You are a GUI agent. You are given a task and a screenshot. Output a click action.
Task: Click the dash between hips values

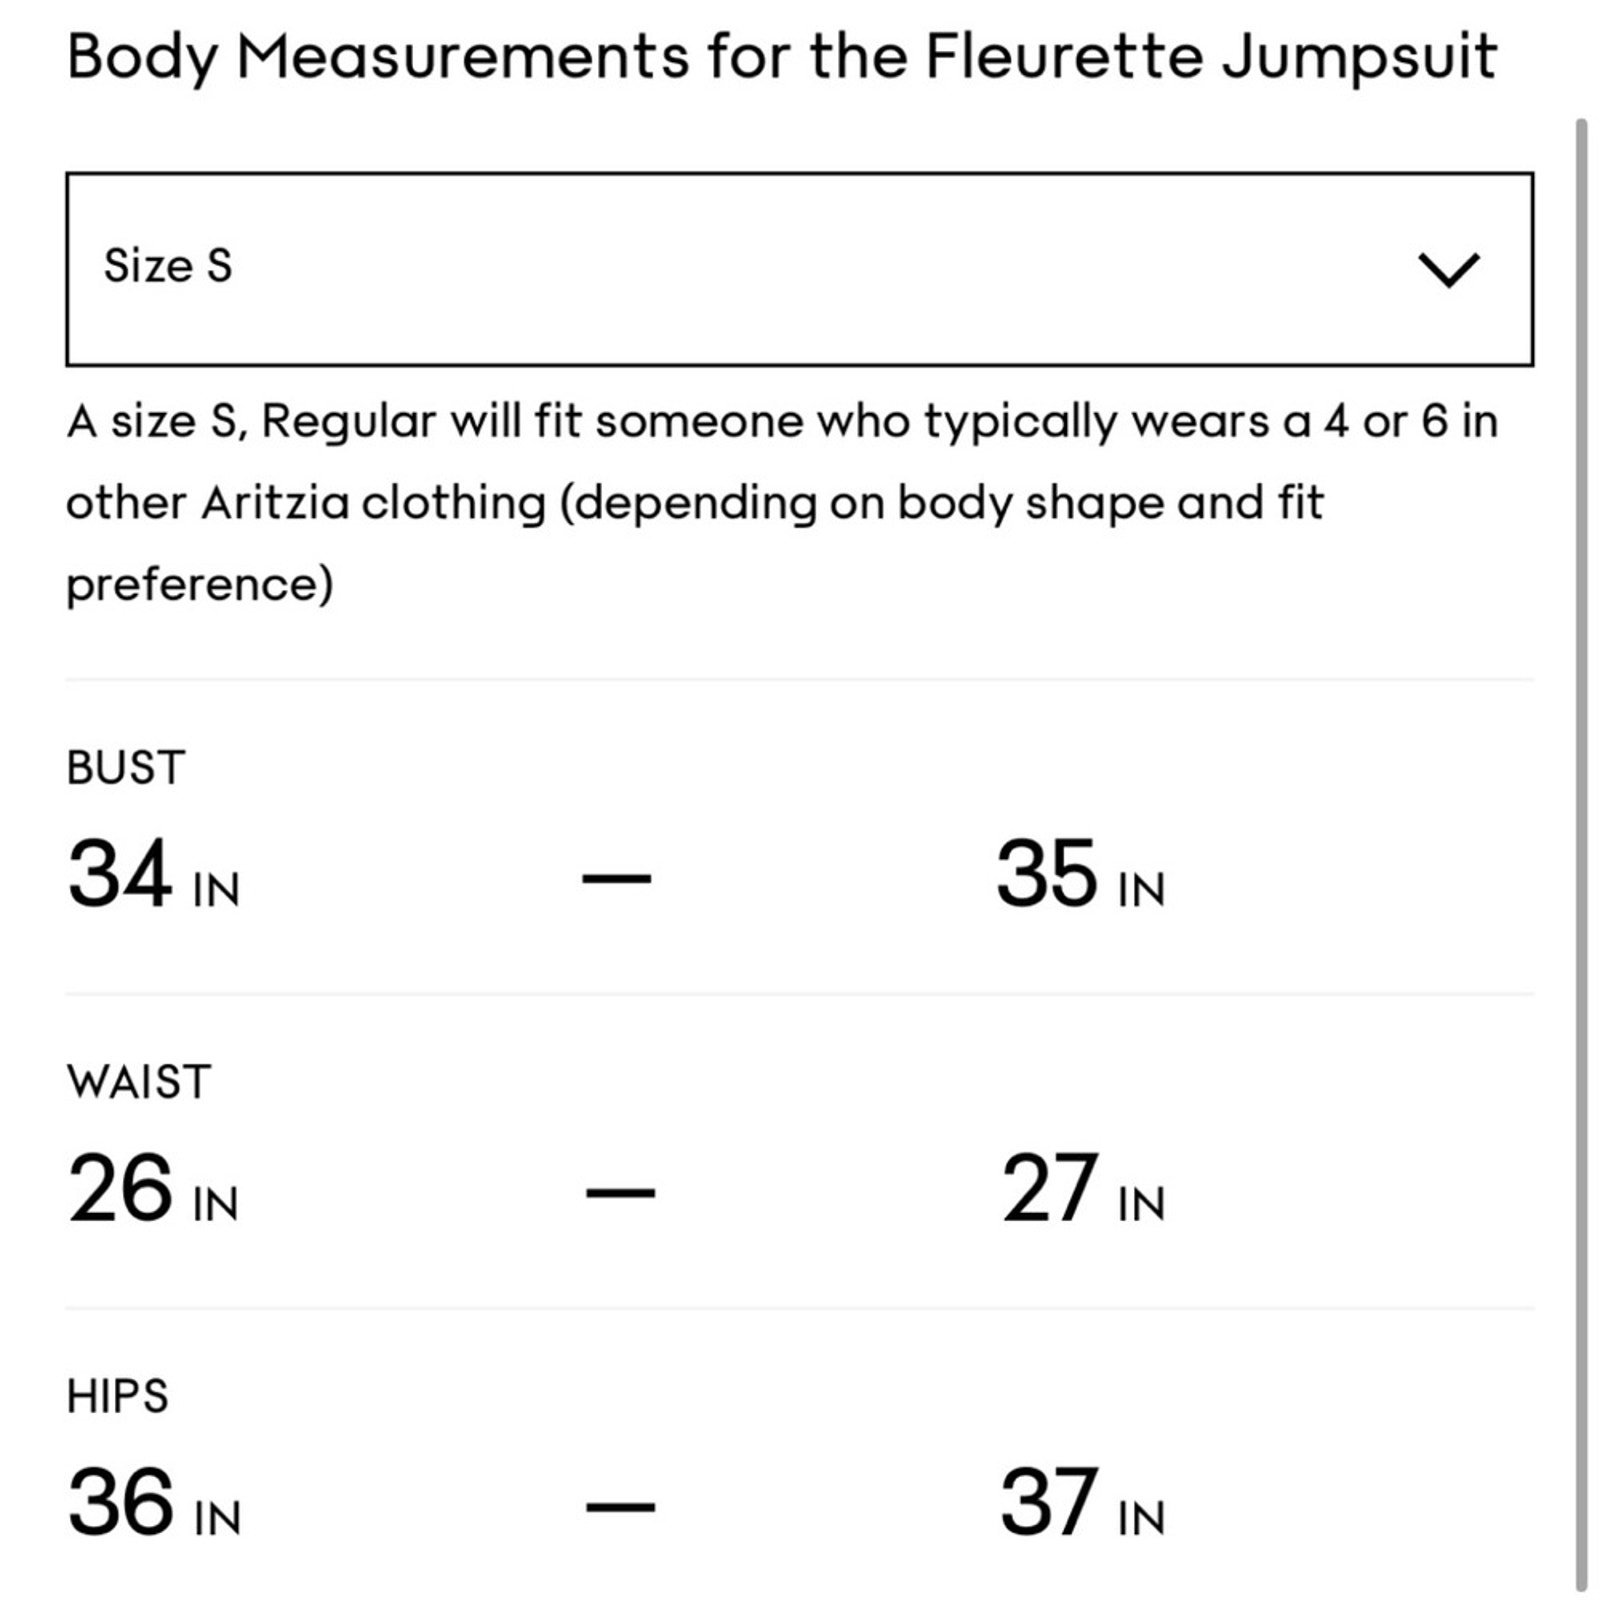(x=620, y=1506)
